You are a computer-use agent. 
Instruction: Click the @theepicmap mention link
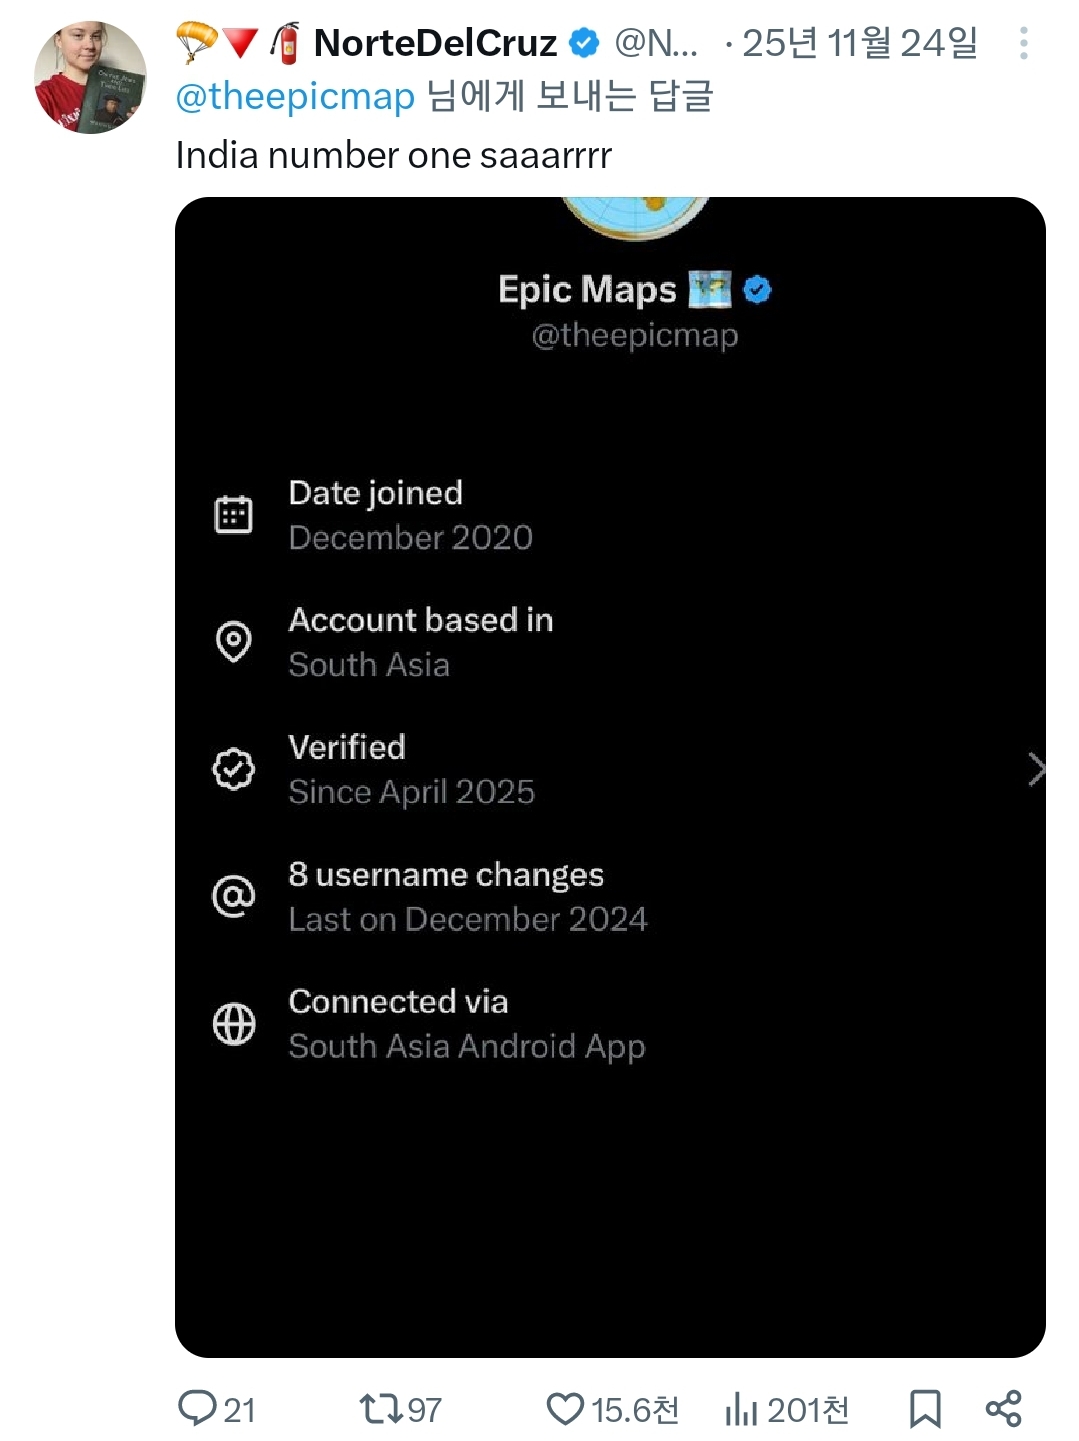tap(295, 97)
